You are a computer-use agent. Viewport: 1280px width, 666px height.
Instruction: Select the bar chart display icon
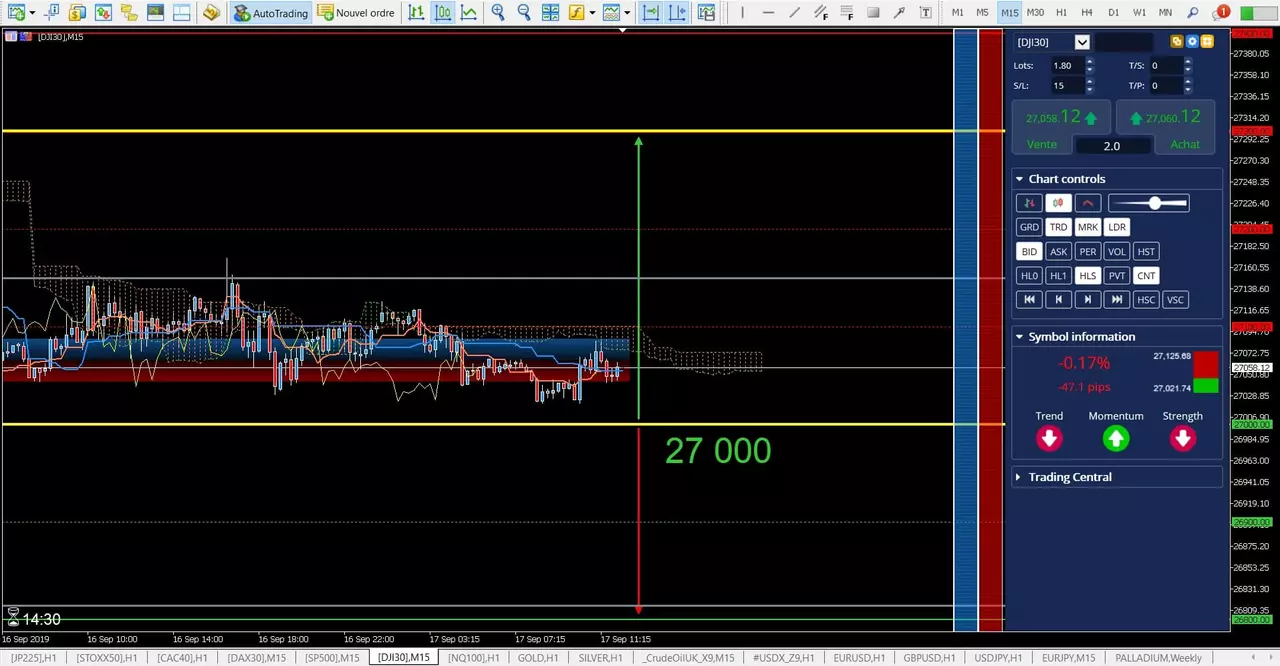[416, 13]
